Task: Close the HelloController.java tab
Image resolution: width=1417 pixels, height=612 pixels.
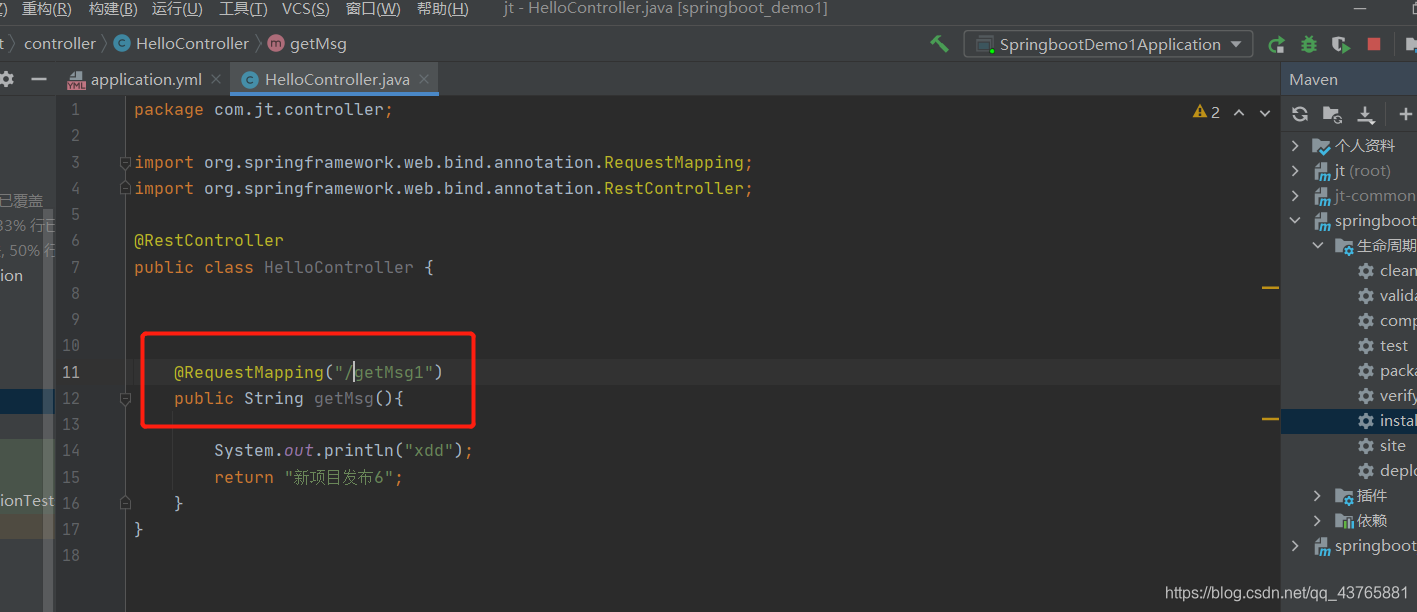Action: tap(424, 79)
